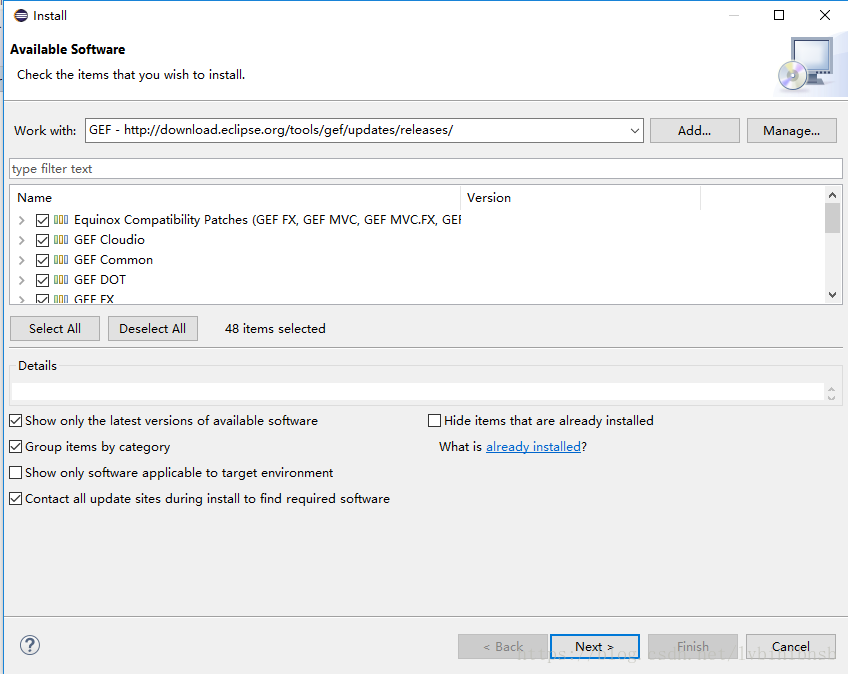
Task: Open the Work with dropdown arrow
Action: coord(635,130)
